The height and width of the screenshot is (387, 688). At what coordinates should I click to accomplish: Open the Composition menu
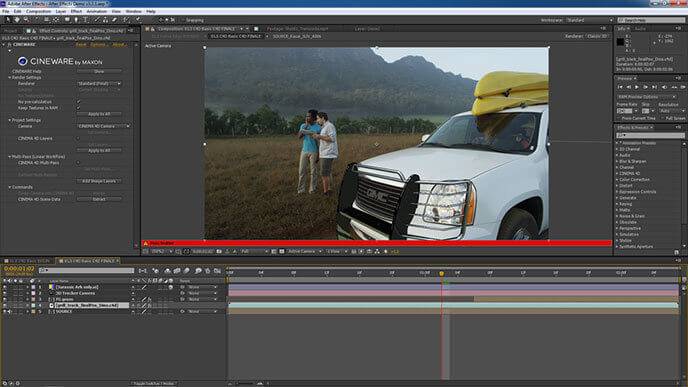click(39, 11)
